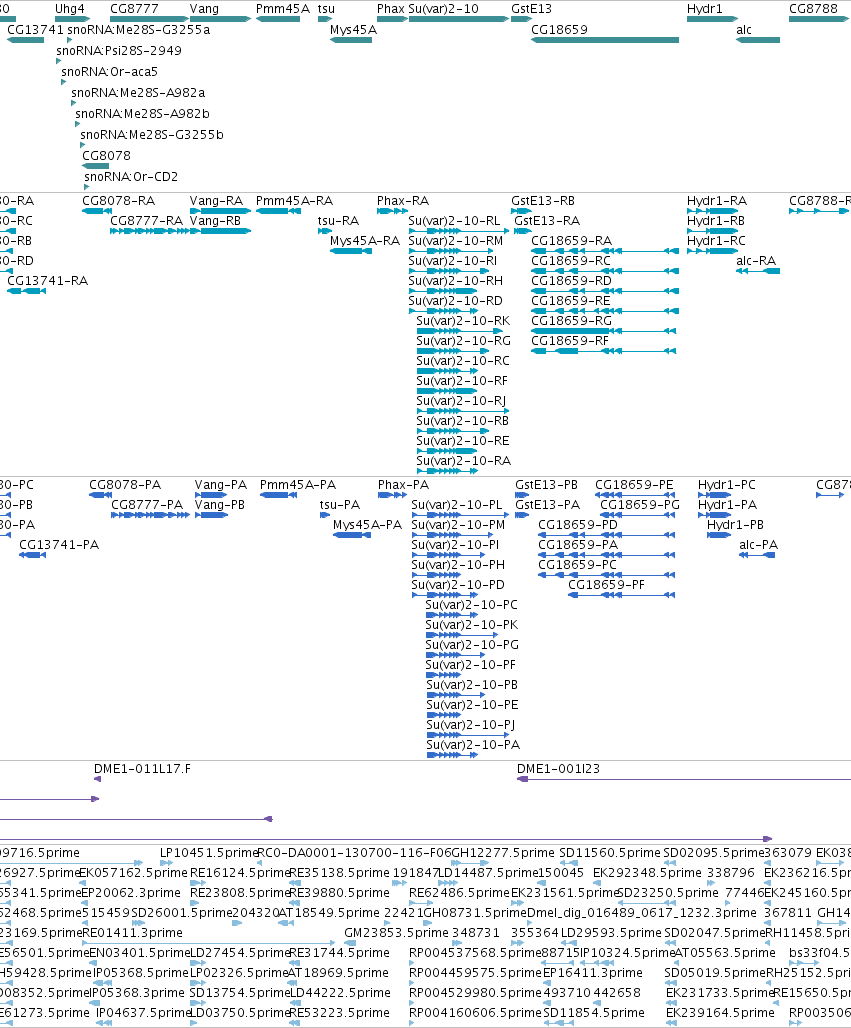The height and width of the screenshot is (1028, 851).
Task: Select the SD11560.5prime EST label
Action: (610, 853)
